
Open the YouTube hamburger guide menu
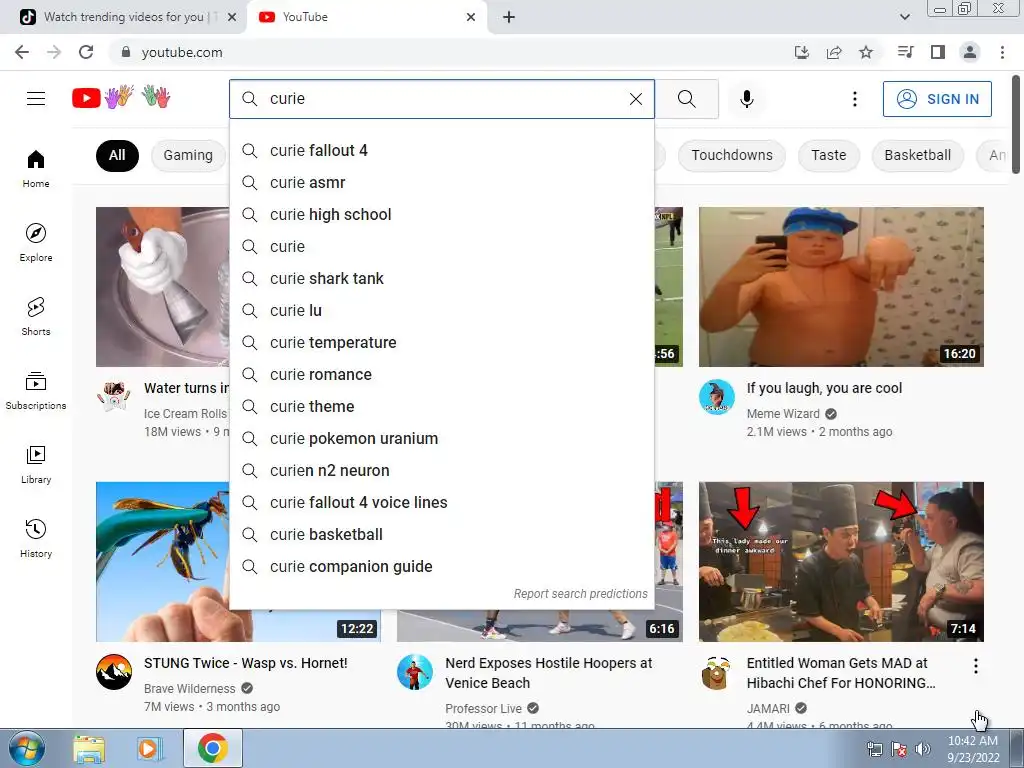point(36,99)
